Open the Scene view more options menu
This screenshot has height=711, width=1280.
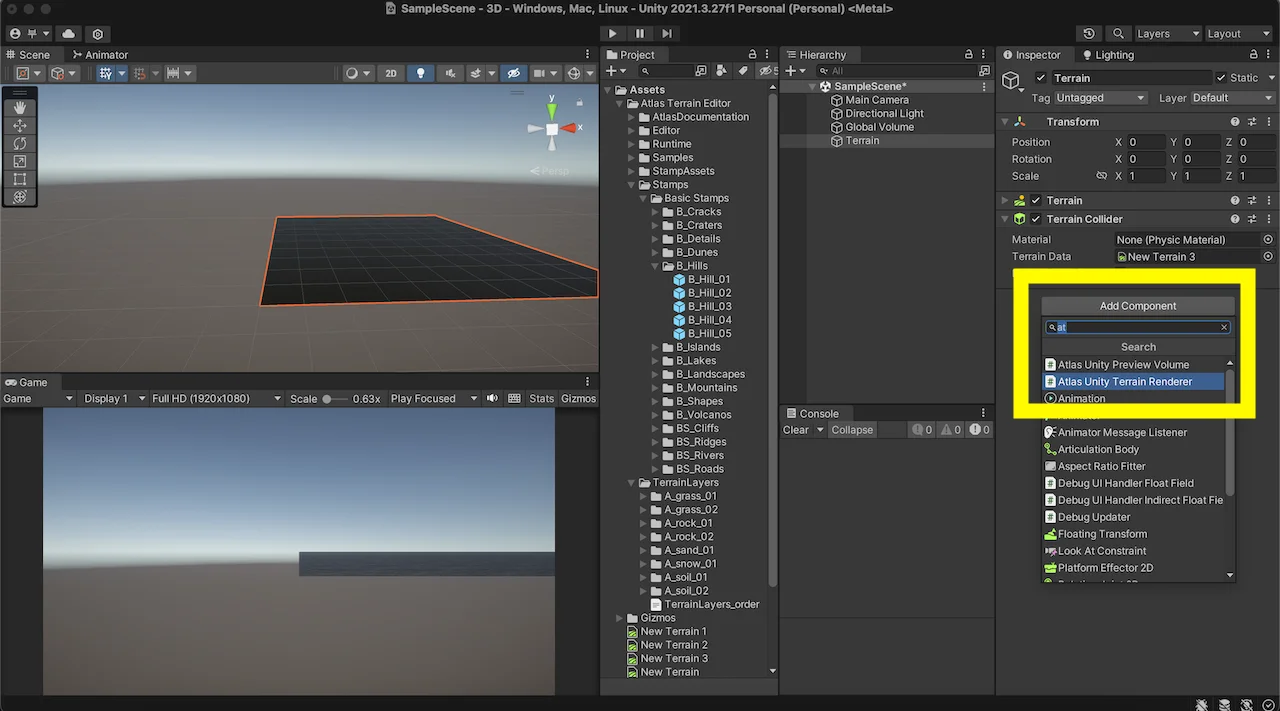click(x=588, y=55)
